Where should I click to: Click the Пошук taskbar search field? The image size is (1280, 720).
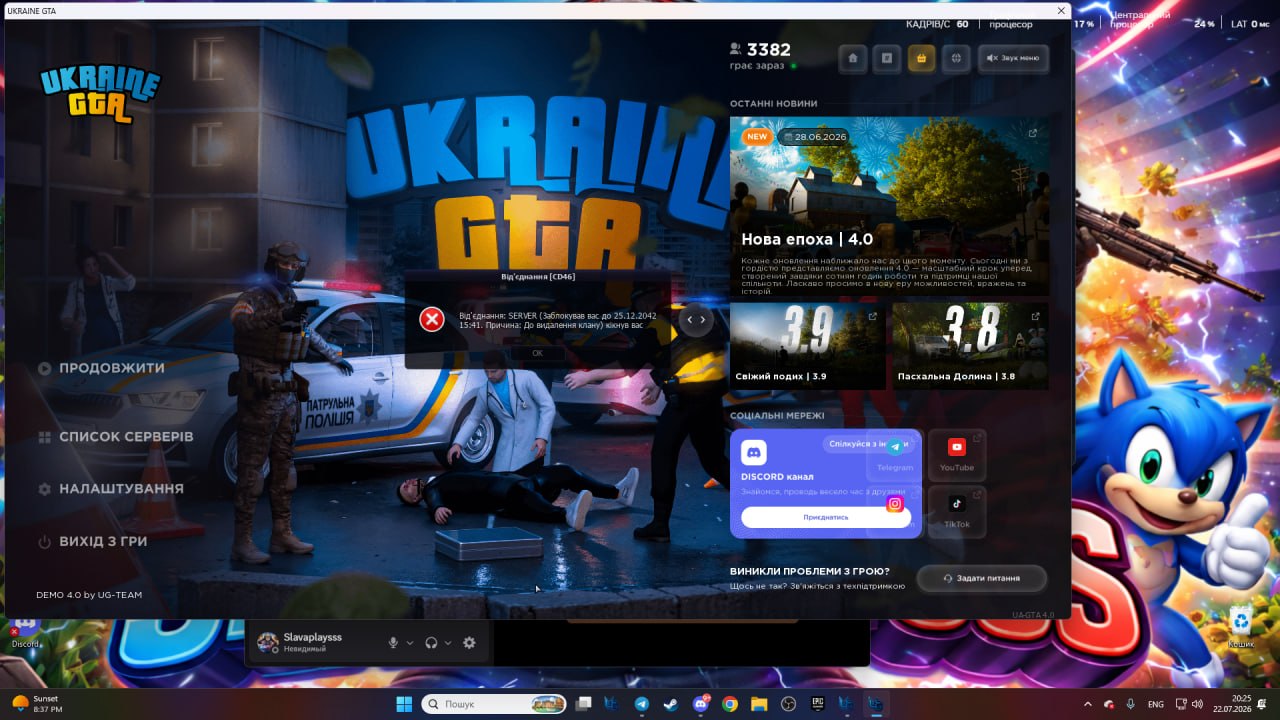[494, 704]
